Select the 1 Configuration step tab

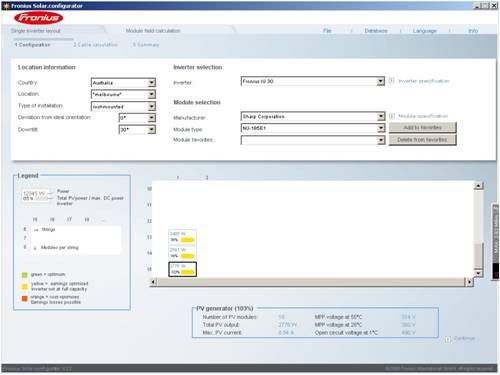(32, 45)
